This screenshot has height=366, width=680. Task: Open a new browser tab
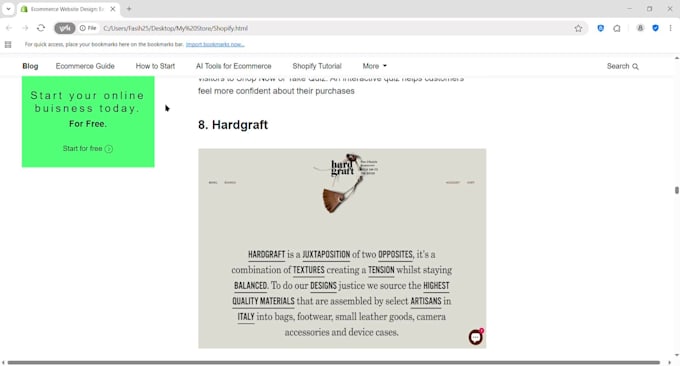(x=129, y=9)
